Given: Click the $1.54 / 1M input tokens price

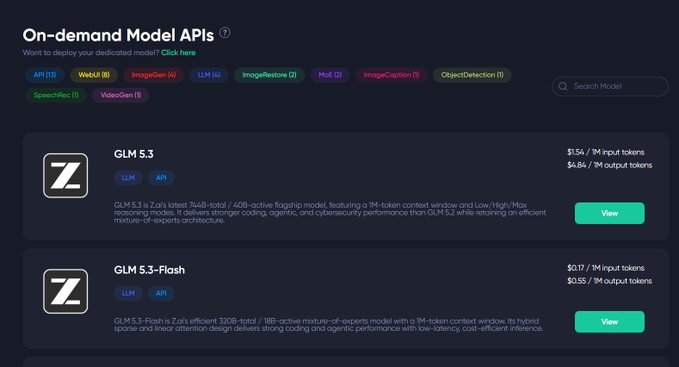Looking at the screenshot, I should point(605,152).
